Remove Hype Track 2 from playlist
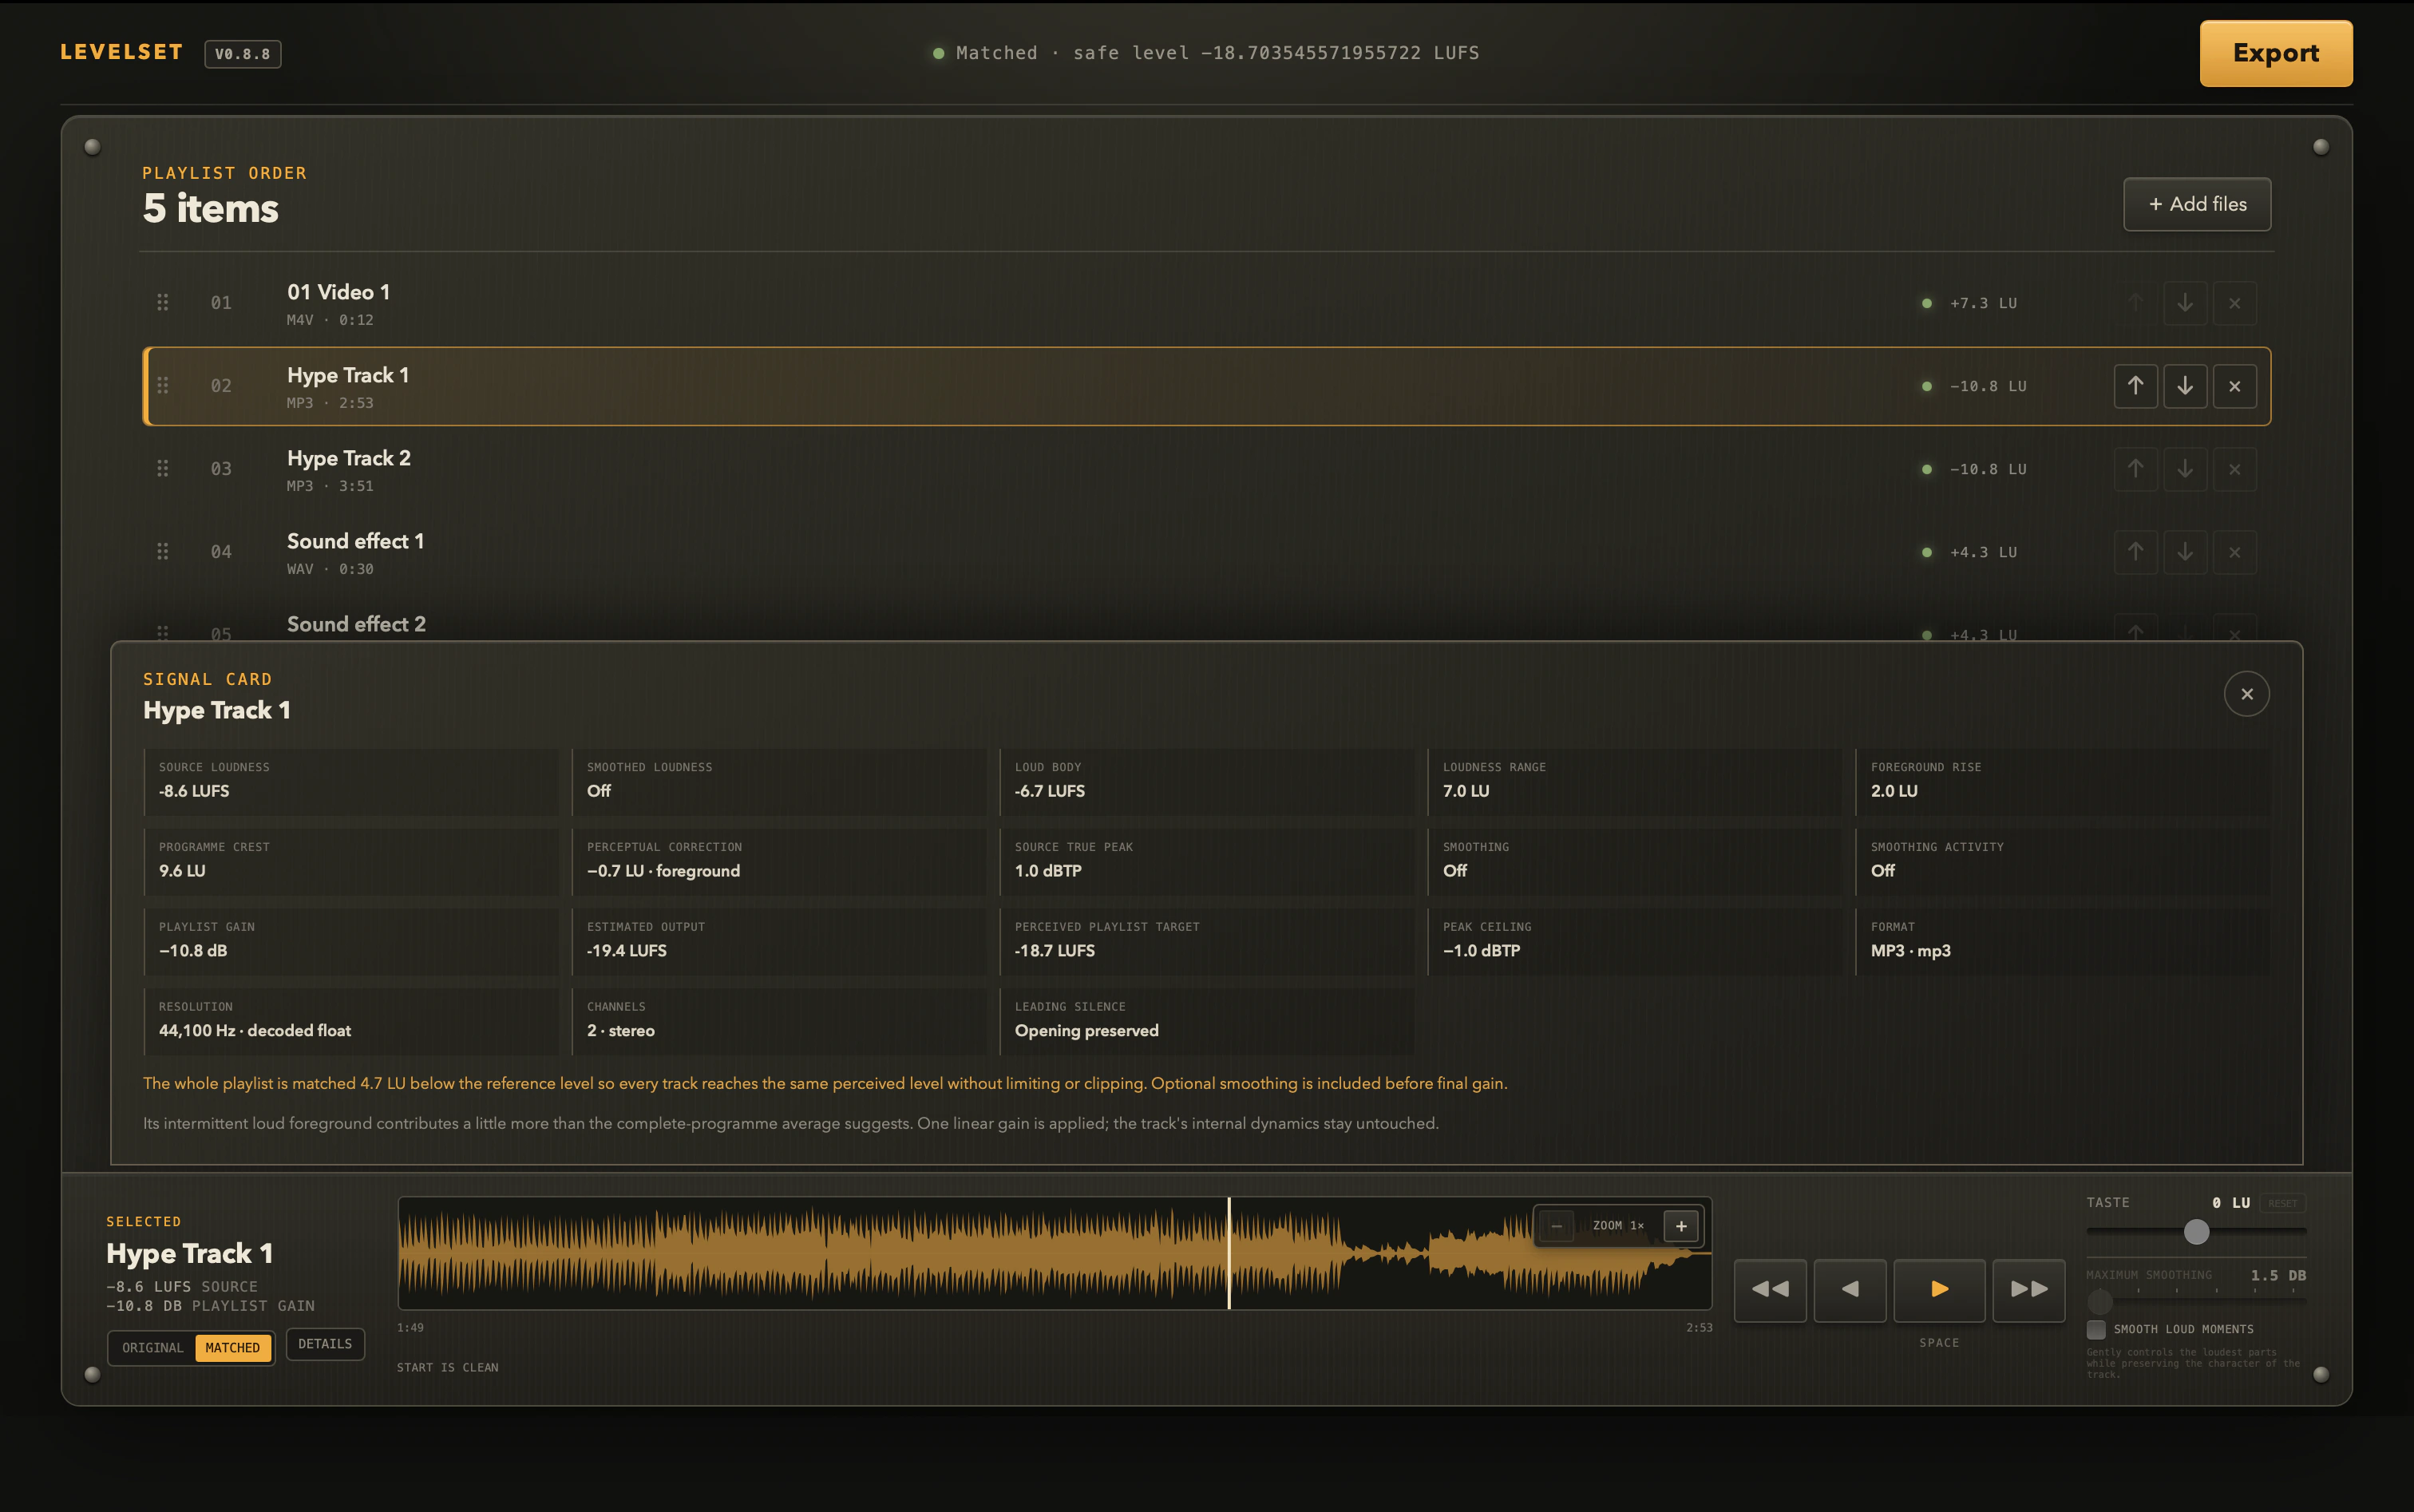The height and width of the screenshot is (1512, 2414). (x=2234, y=469)
